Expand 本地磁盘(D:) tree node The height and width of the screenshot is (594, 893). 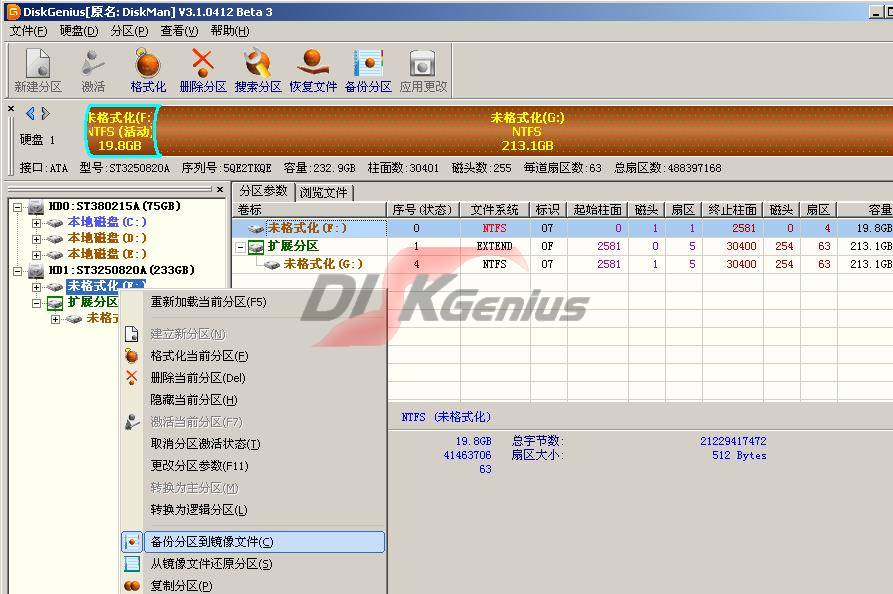(36, 239)
